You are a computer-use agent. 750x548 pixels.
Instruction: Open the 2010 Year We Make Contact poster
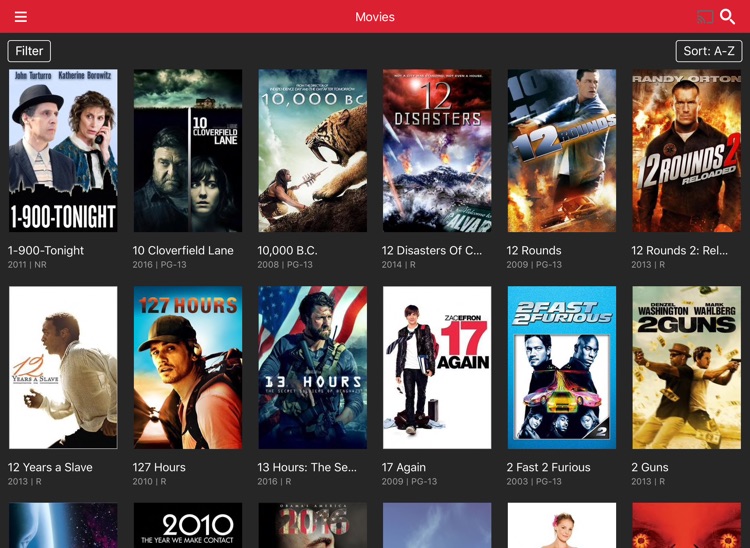click(x=188, y=525)
